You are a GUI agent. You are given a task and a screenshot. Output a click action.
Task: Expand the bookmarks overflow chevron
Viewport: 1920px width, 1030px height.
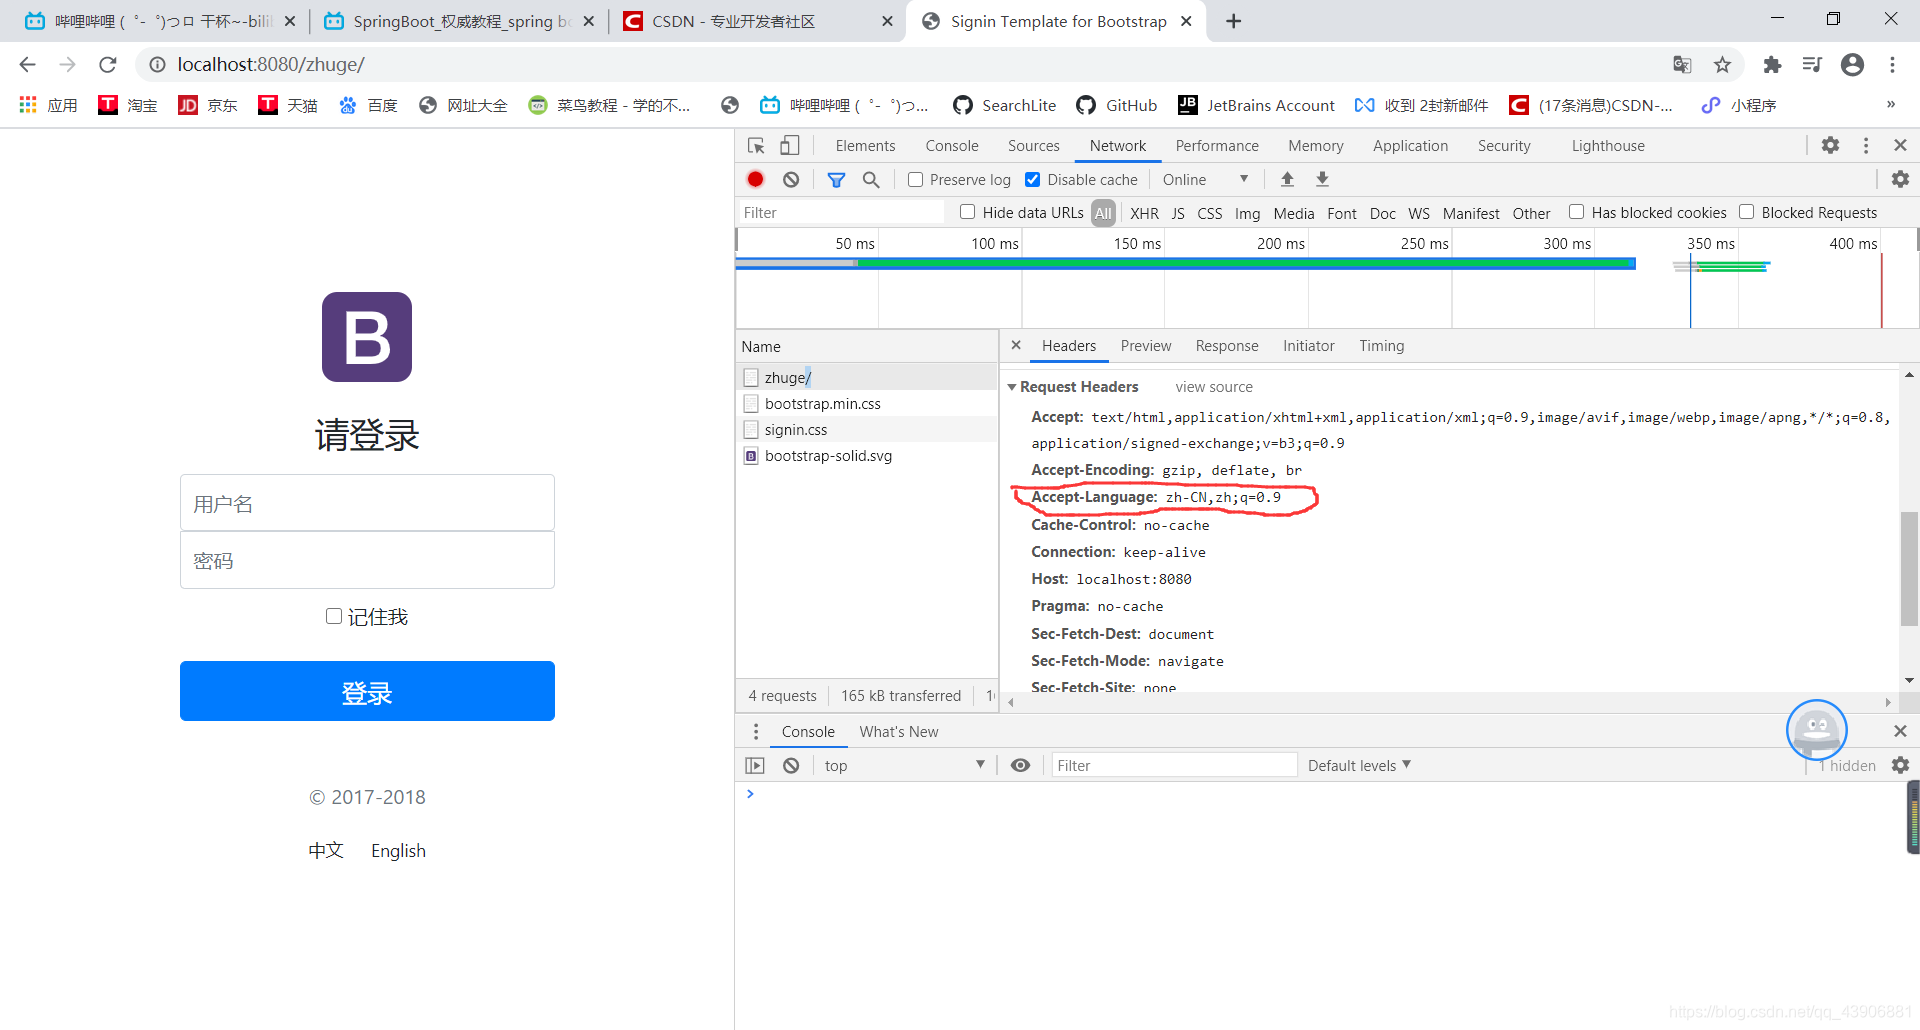(1890, 105)
